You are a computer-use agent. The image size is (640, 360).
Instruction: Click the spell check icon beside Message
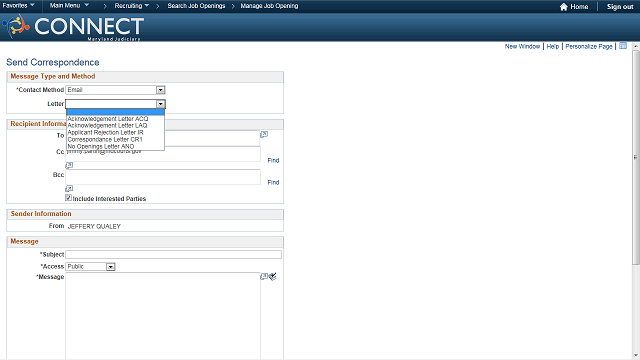pos(273,277)
